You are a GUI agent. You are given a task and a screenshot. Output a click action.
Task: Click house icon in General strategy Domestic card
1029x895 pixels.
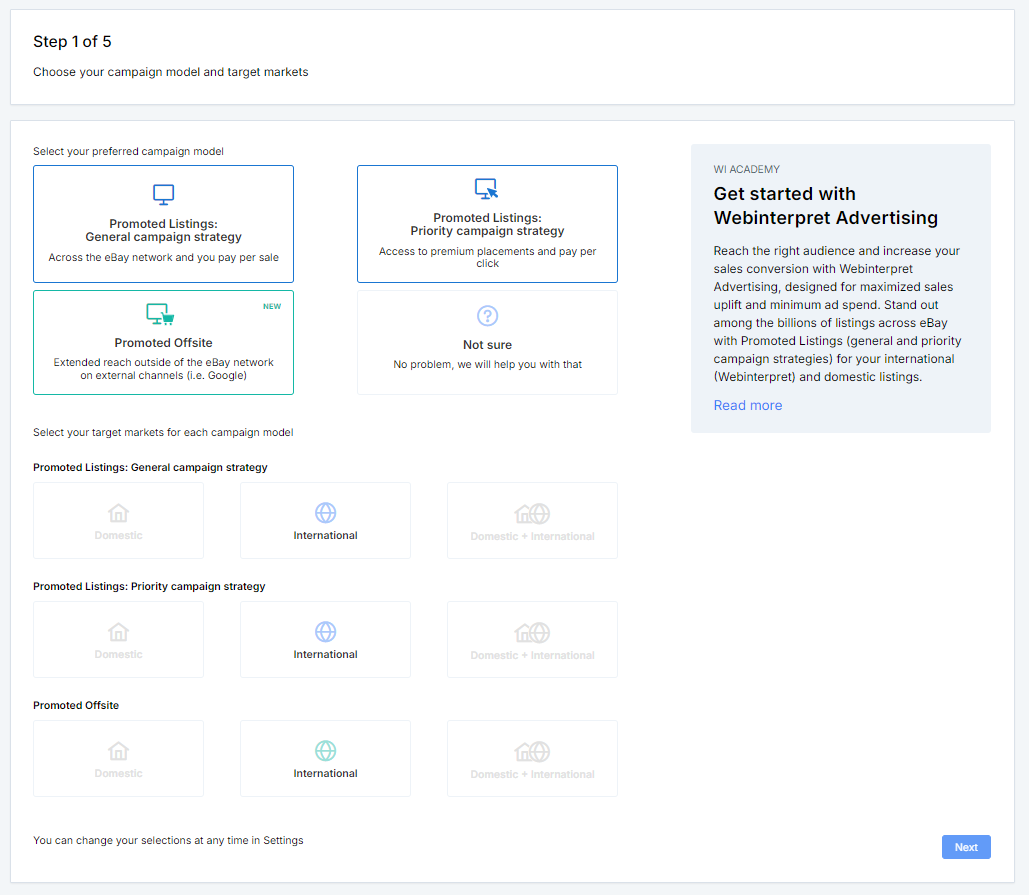[x=119, y=512]
